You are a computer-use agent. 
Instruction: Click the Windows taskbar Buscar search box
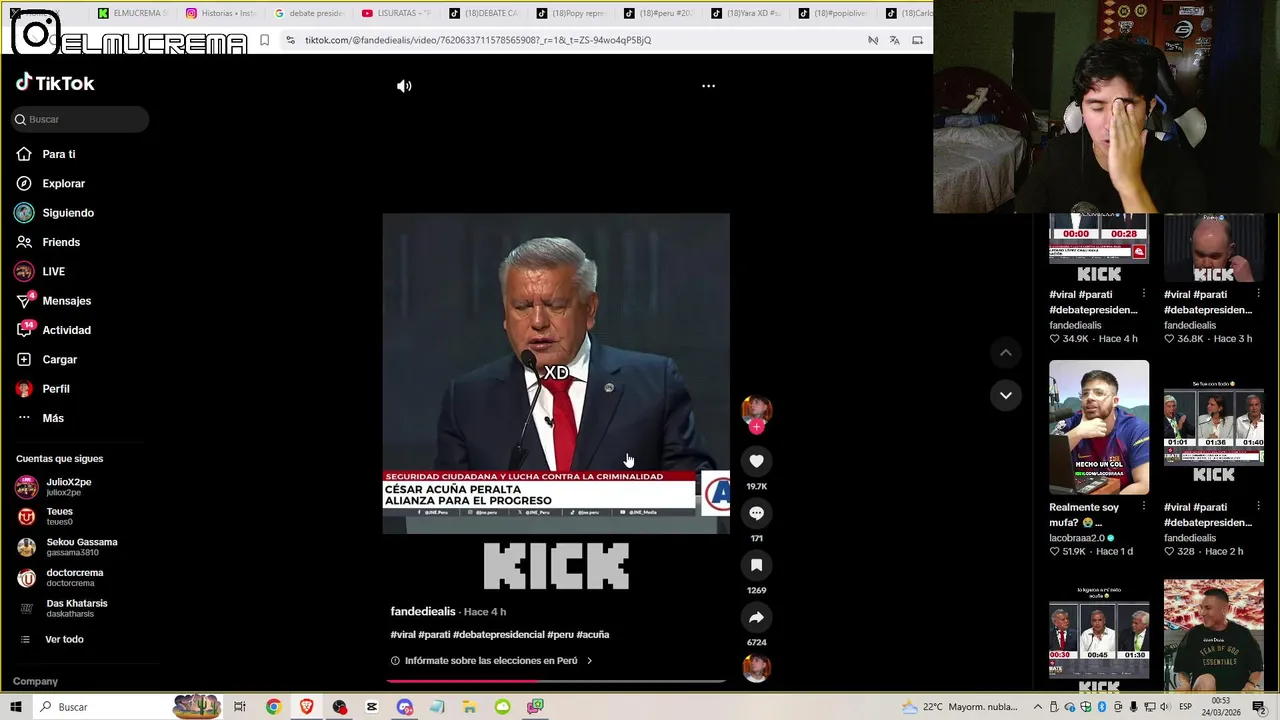100,707
